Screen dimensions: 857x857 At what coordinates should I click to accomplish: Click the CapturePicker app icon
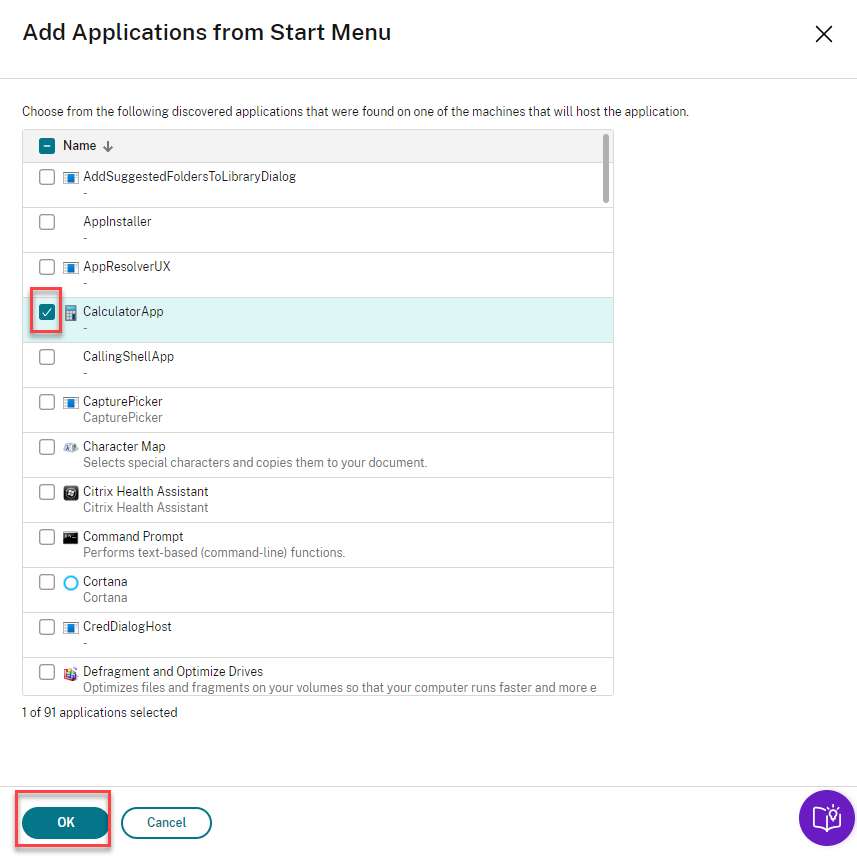pos(71,402)
